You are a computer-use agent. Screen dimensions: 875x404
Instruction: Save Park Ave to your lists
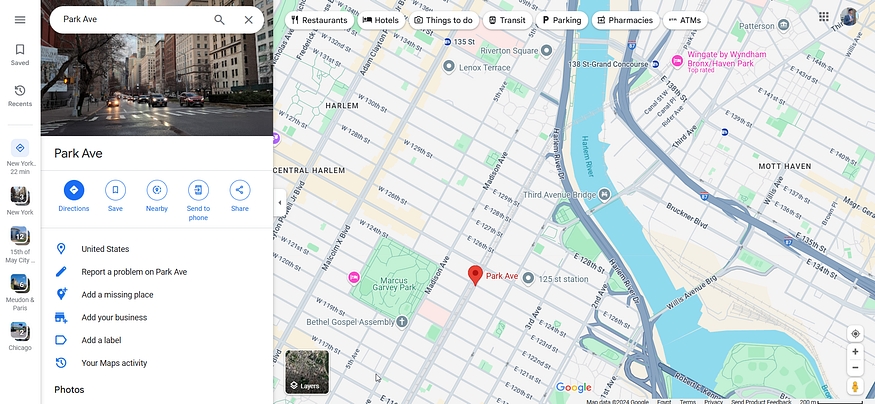pos(115,196)
